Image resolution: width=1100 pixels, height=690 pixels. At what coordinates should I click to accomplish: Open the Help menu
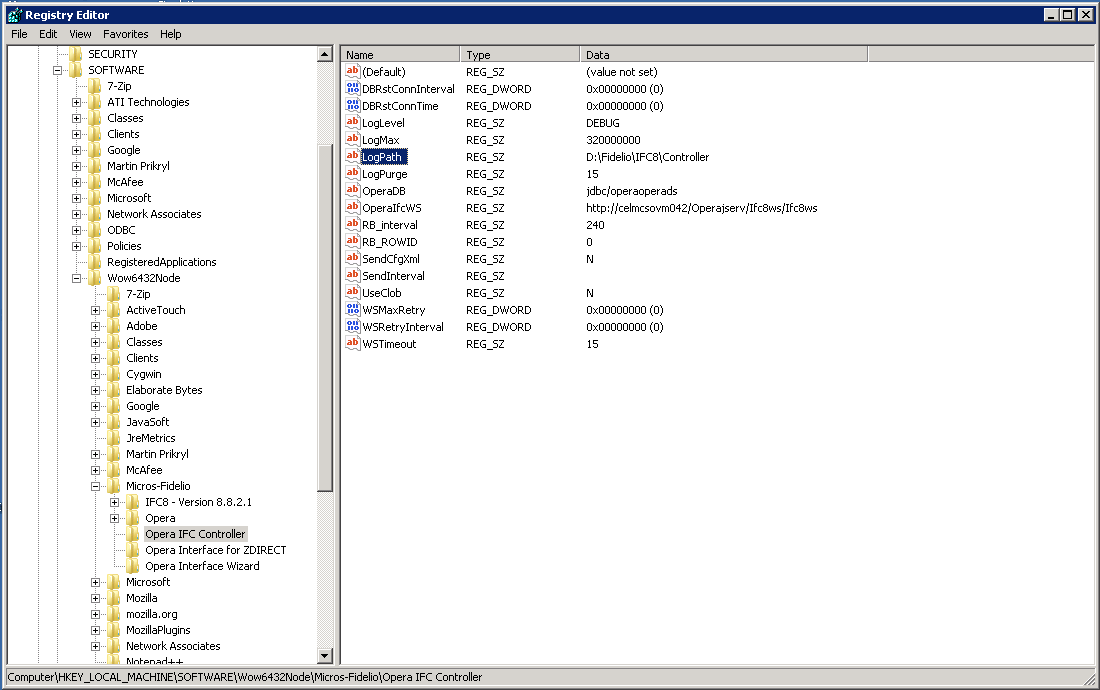pyautogui.click(x=170, y=34)
